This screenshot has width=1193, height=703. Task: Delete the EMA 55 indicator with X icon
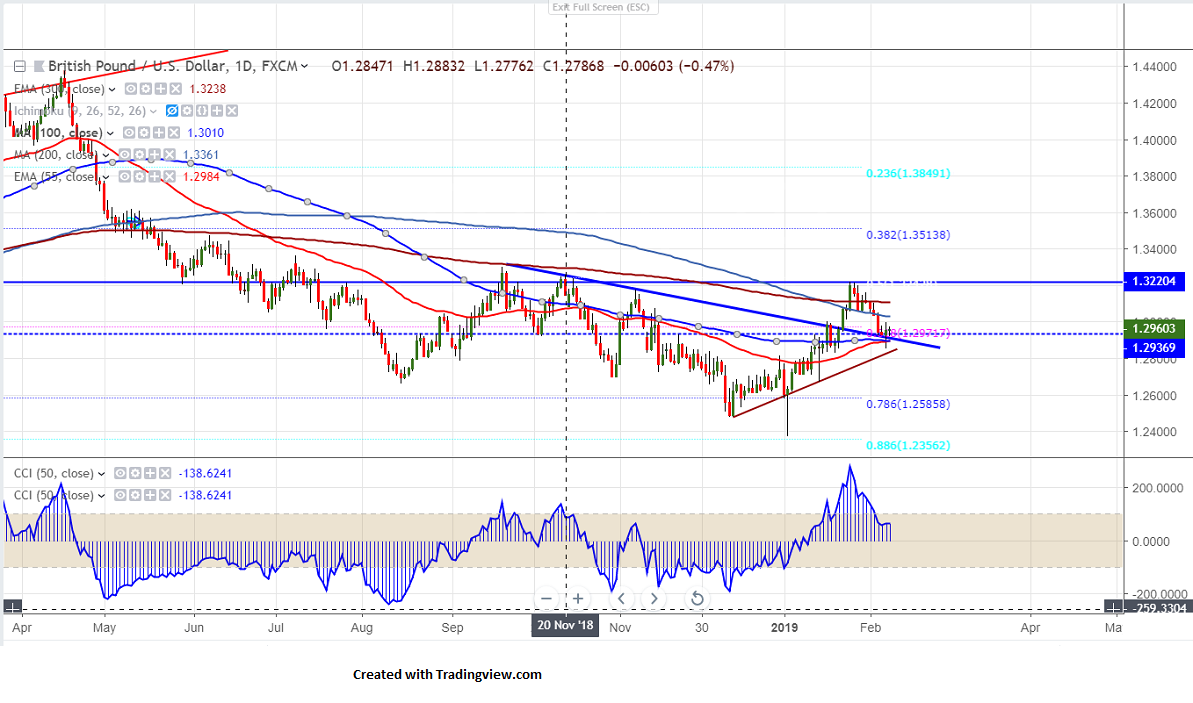[x=170, y=177]
